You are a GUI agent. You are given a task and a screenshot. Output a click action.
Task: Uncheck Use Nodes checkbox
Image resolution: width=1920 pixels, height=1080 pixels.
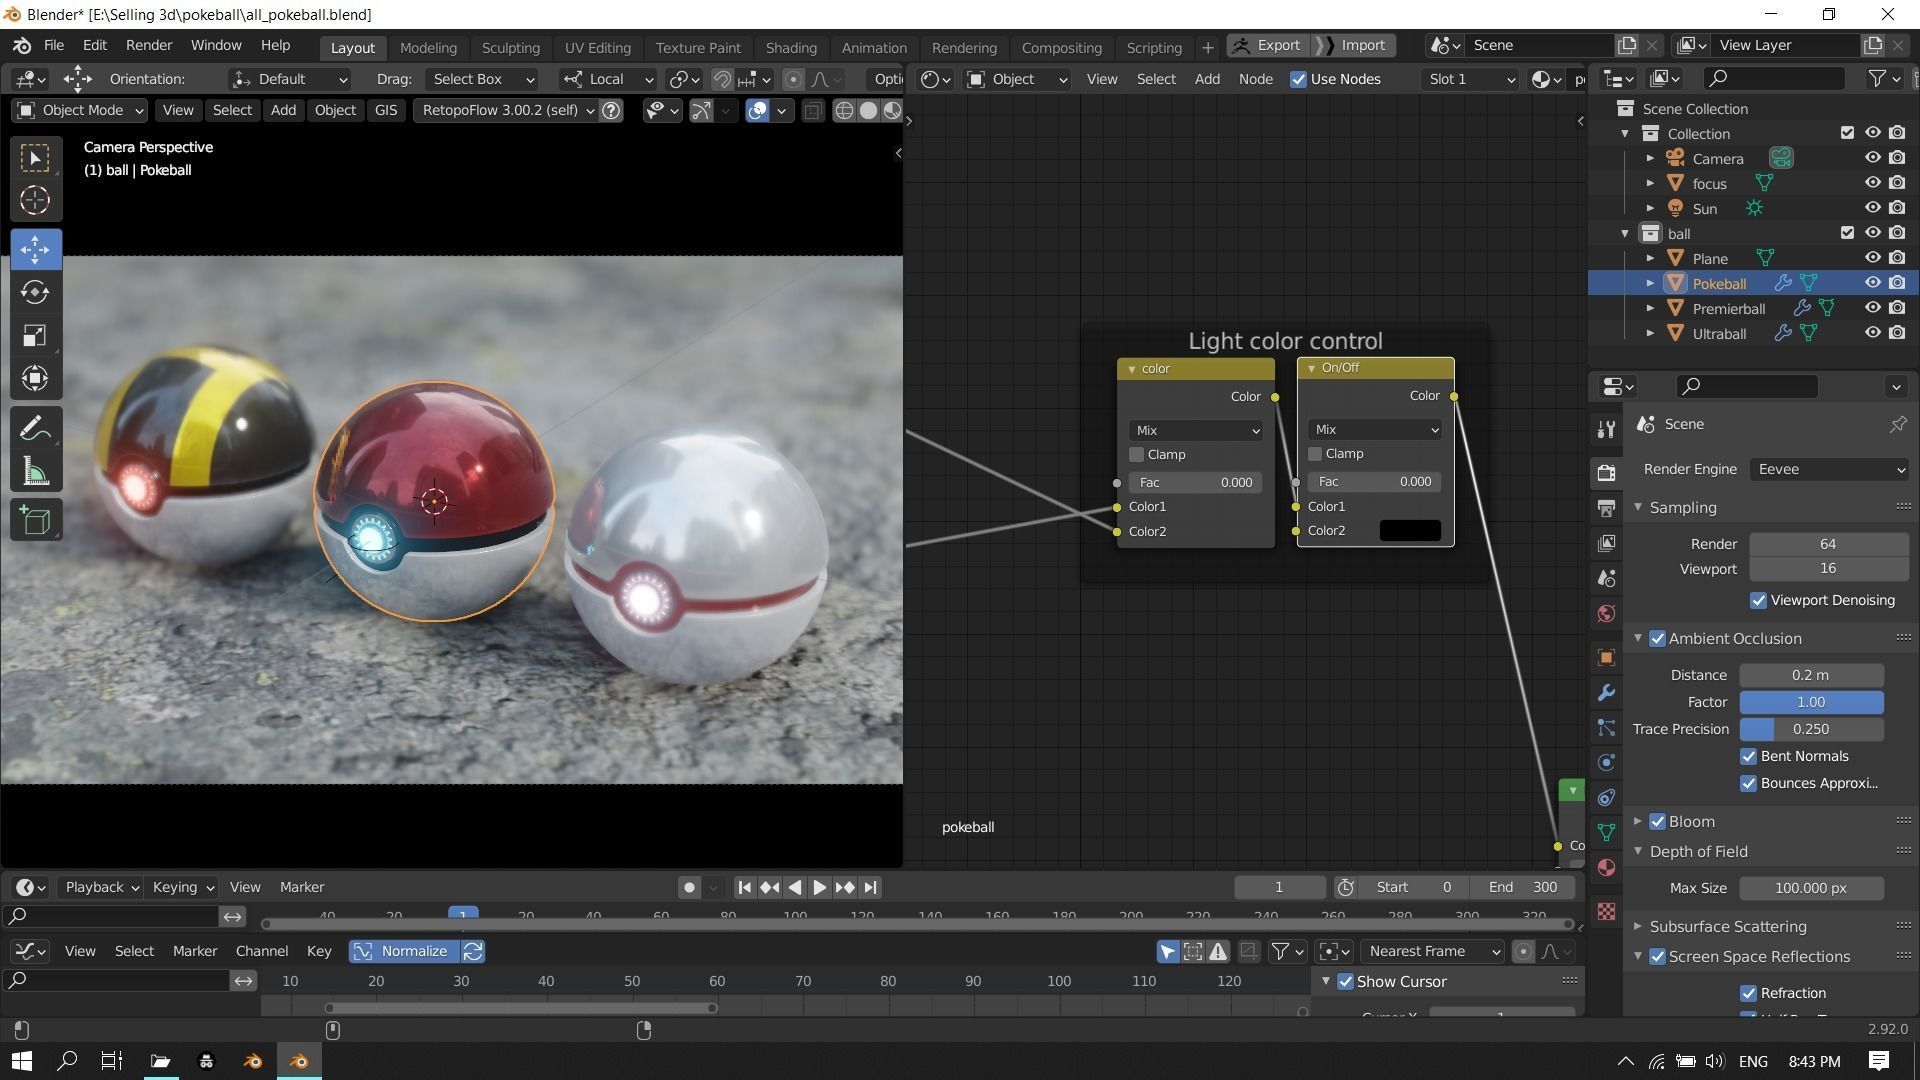tap(1298, 79)
